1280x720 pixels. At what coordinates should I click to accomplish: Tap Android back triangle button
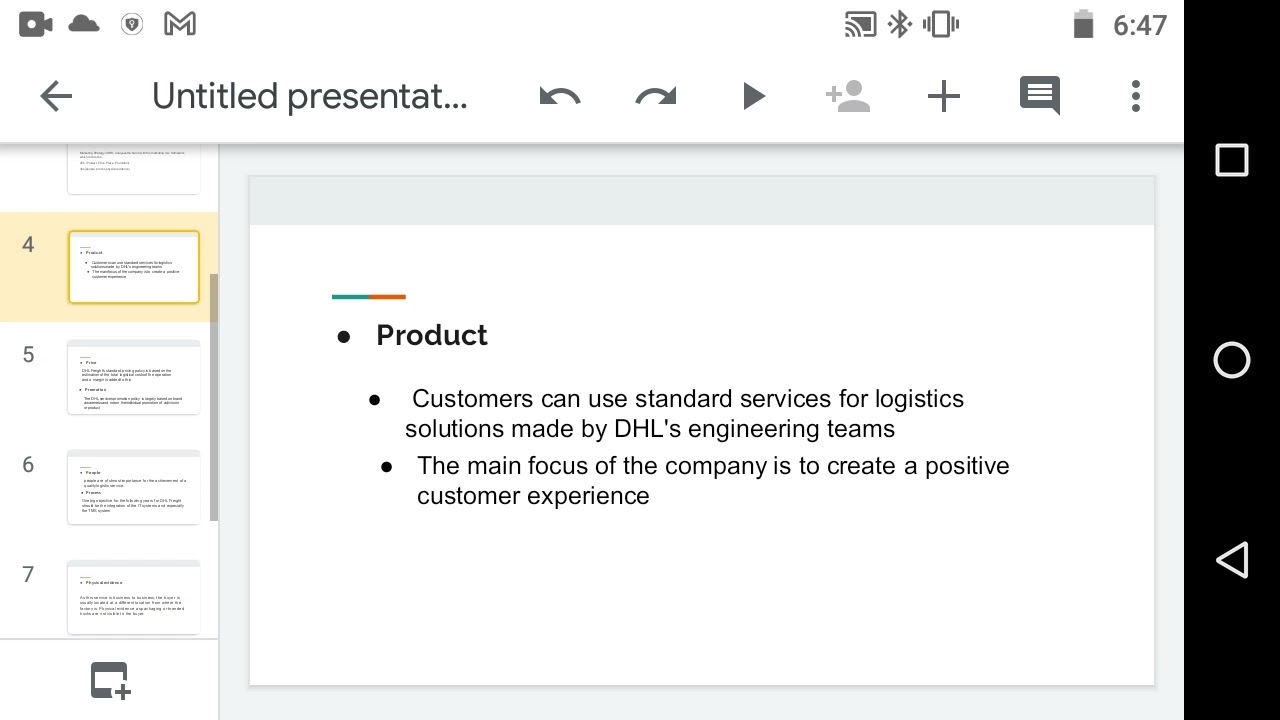tap(1232, 560)
